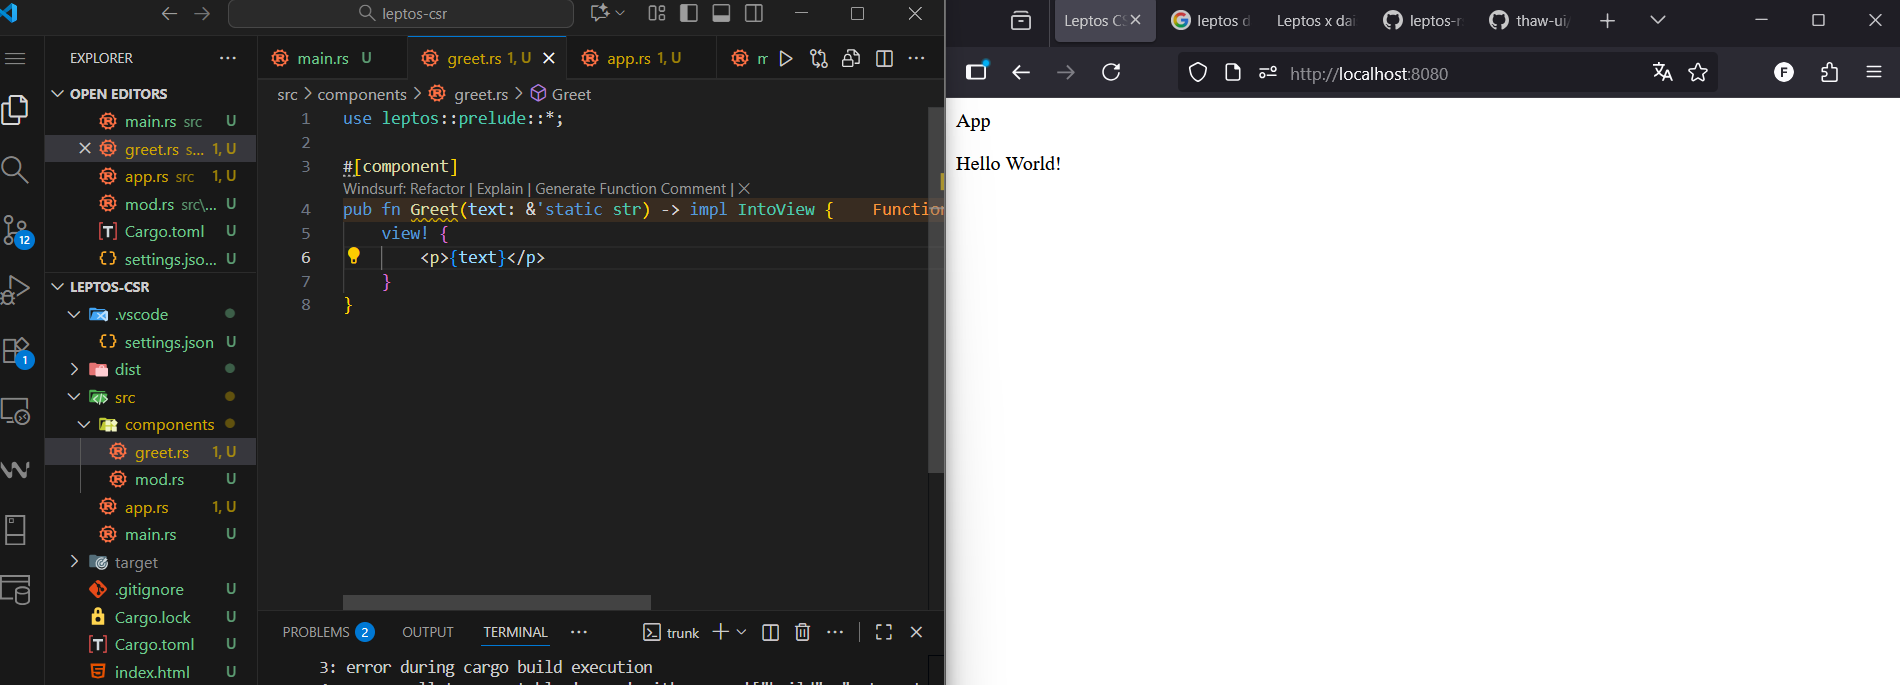Screen dimensions: 1900x685
Task: Maximize the terminal panel size
Action: tap(884, 632)
